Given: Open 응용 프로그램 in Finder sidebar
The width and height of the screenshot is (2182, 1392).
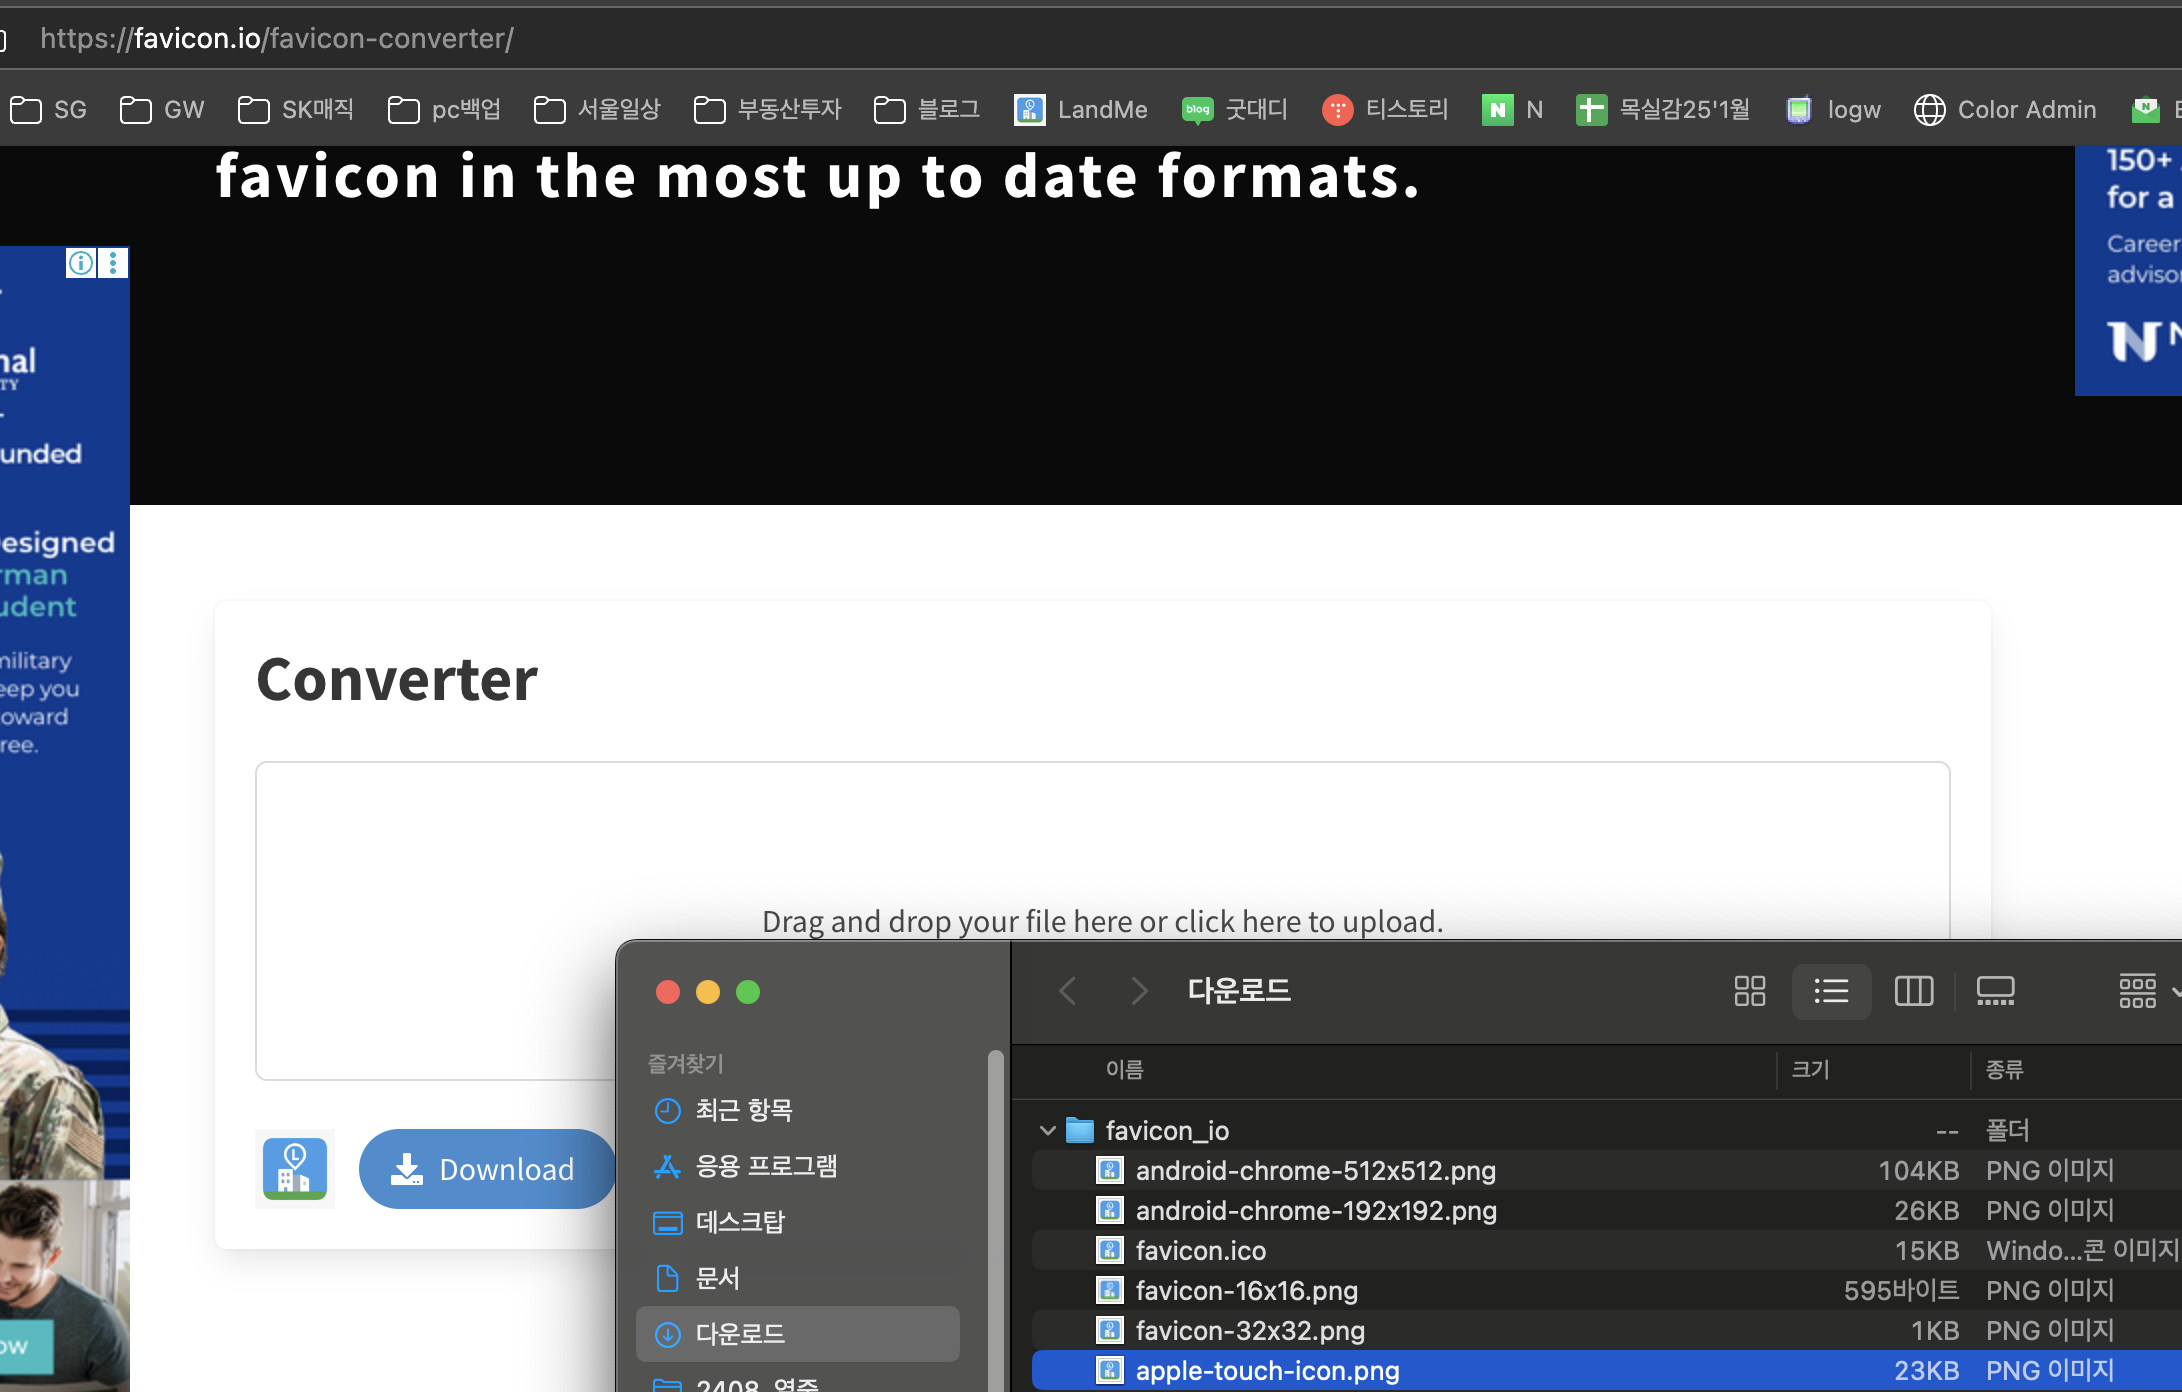Looking at the screenshot, I should click(x=766, y=1166).
